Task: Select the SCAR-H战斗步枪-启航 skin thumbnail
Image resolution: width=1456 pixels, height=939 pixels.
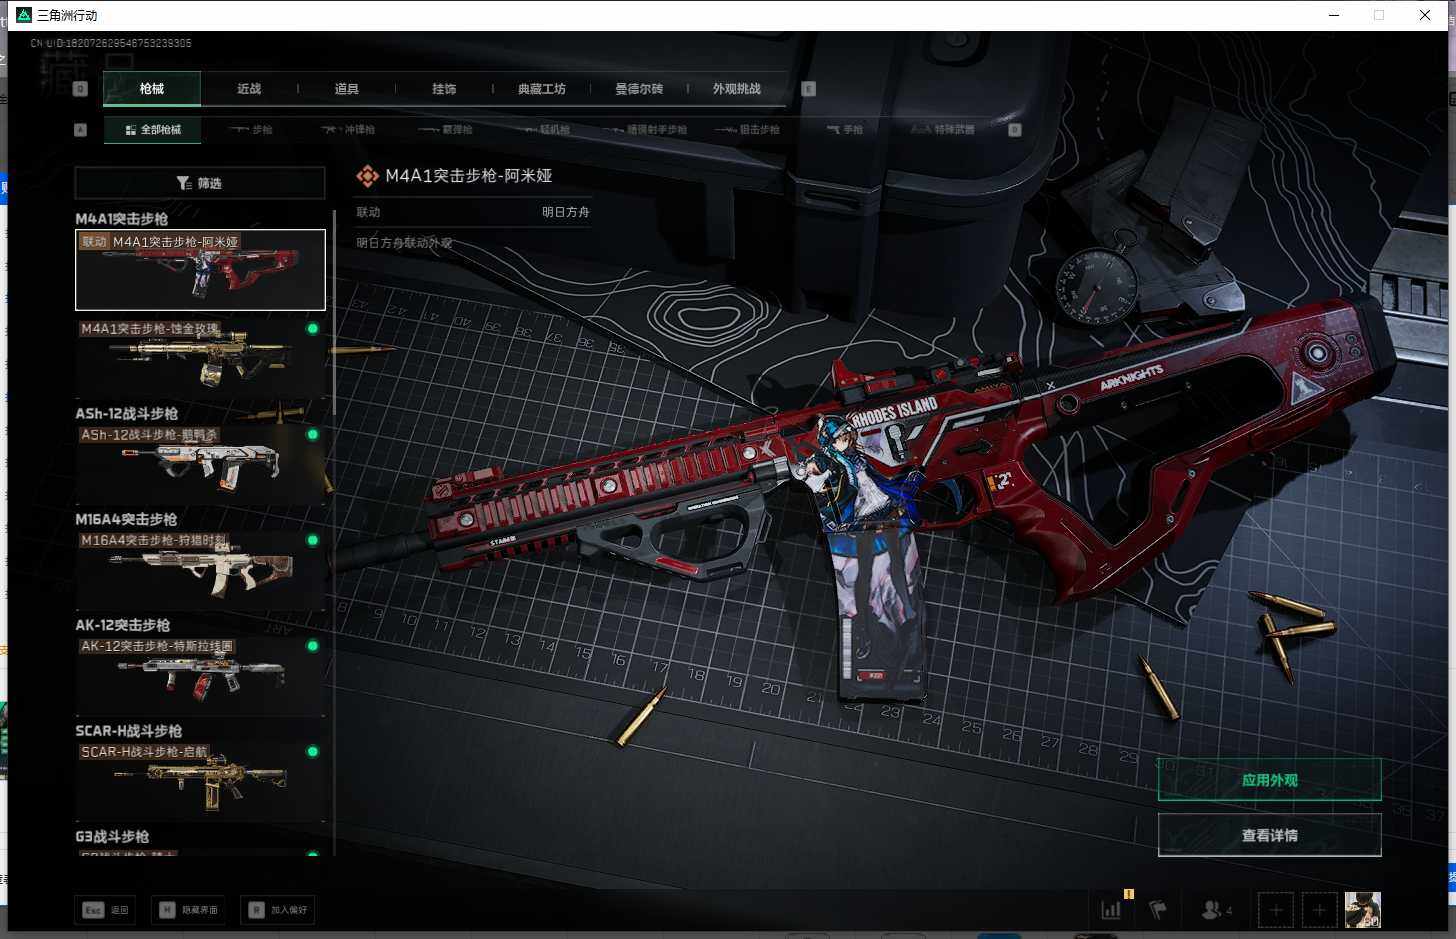Action: point(200,782)
